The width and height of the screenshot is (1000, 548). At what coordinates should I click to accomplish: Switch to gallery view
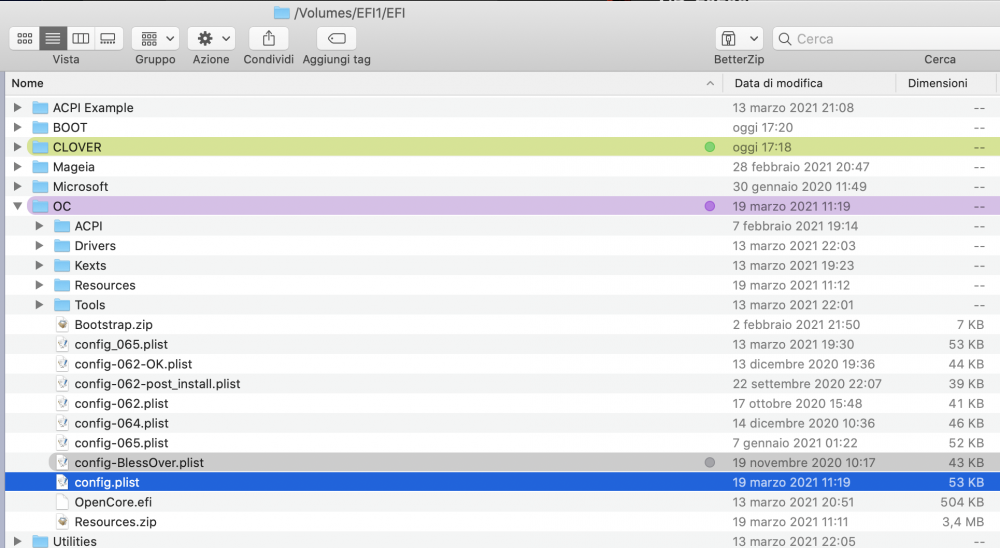point(108,39)
